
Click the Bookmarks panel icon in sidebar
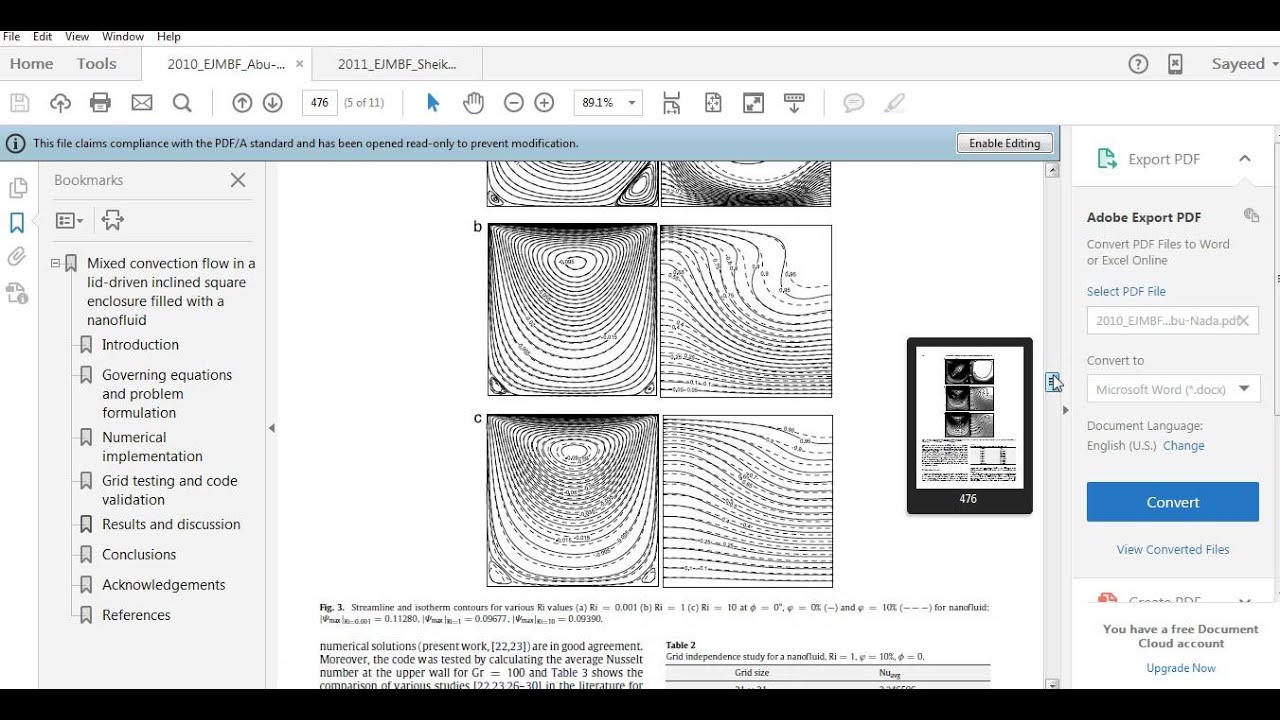17,222
